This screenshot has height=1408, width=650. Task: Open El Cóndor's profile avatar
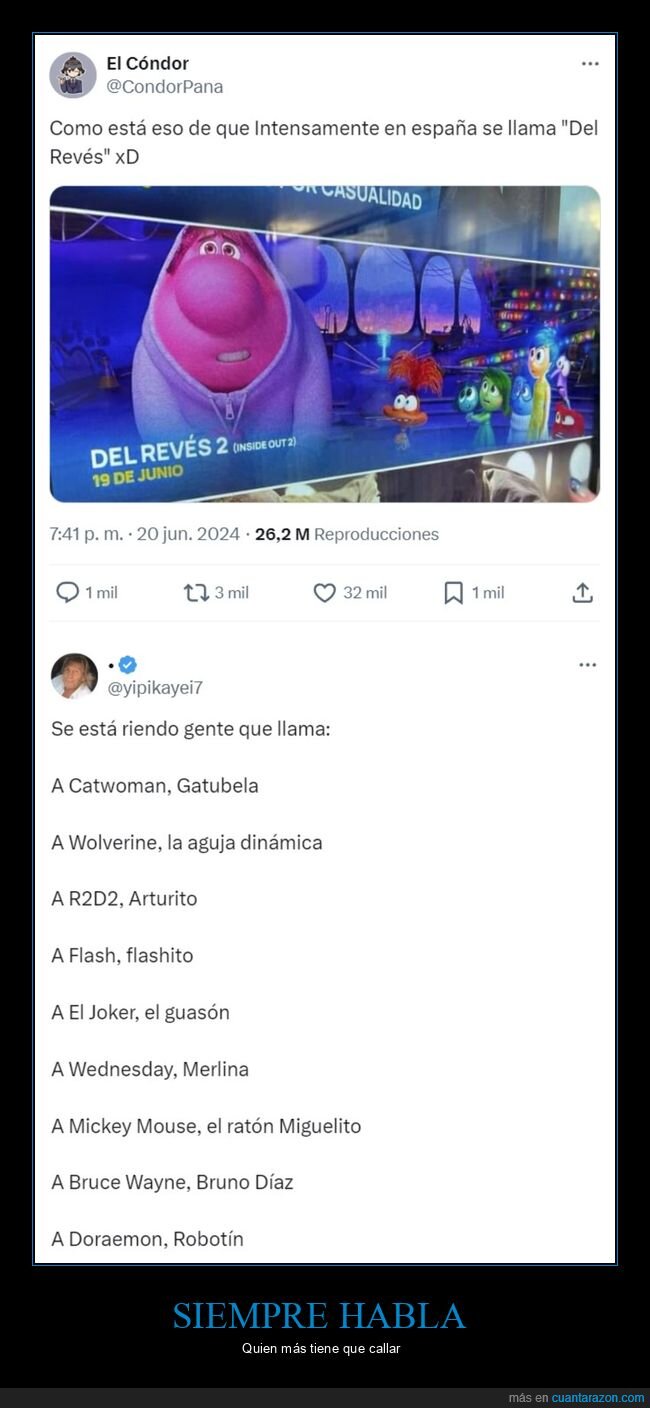click(73, 75)
